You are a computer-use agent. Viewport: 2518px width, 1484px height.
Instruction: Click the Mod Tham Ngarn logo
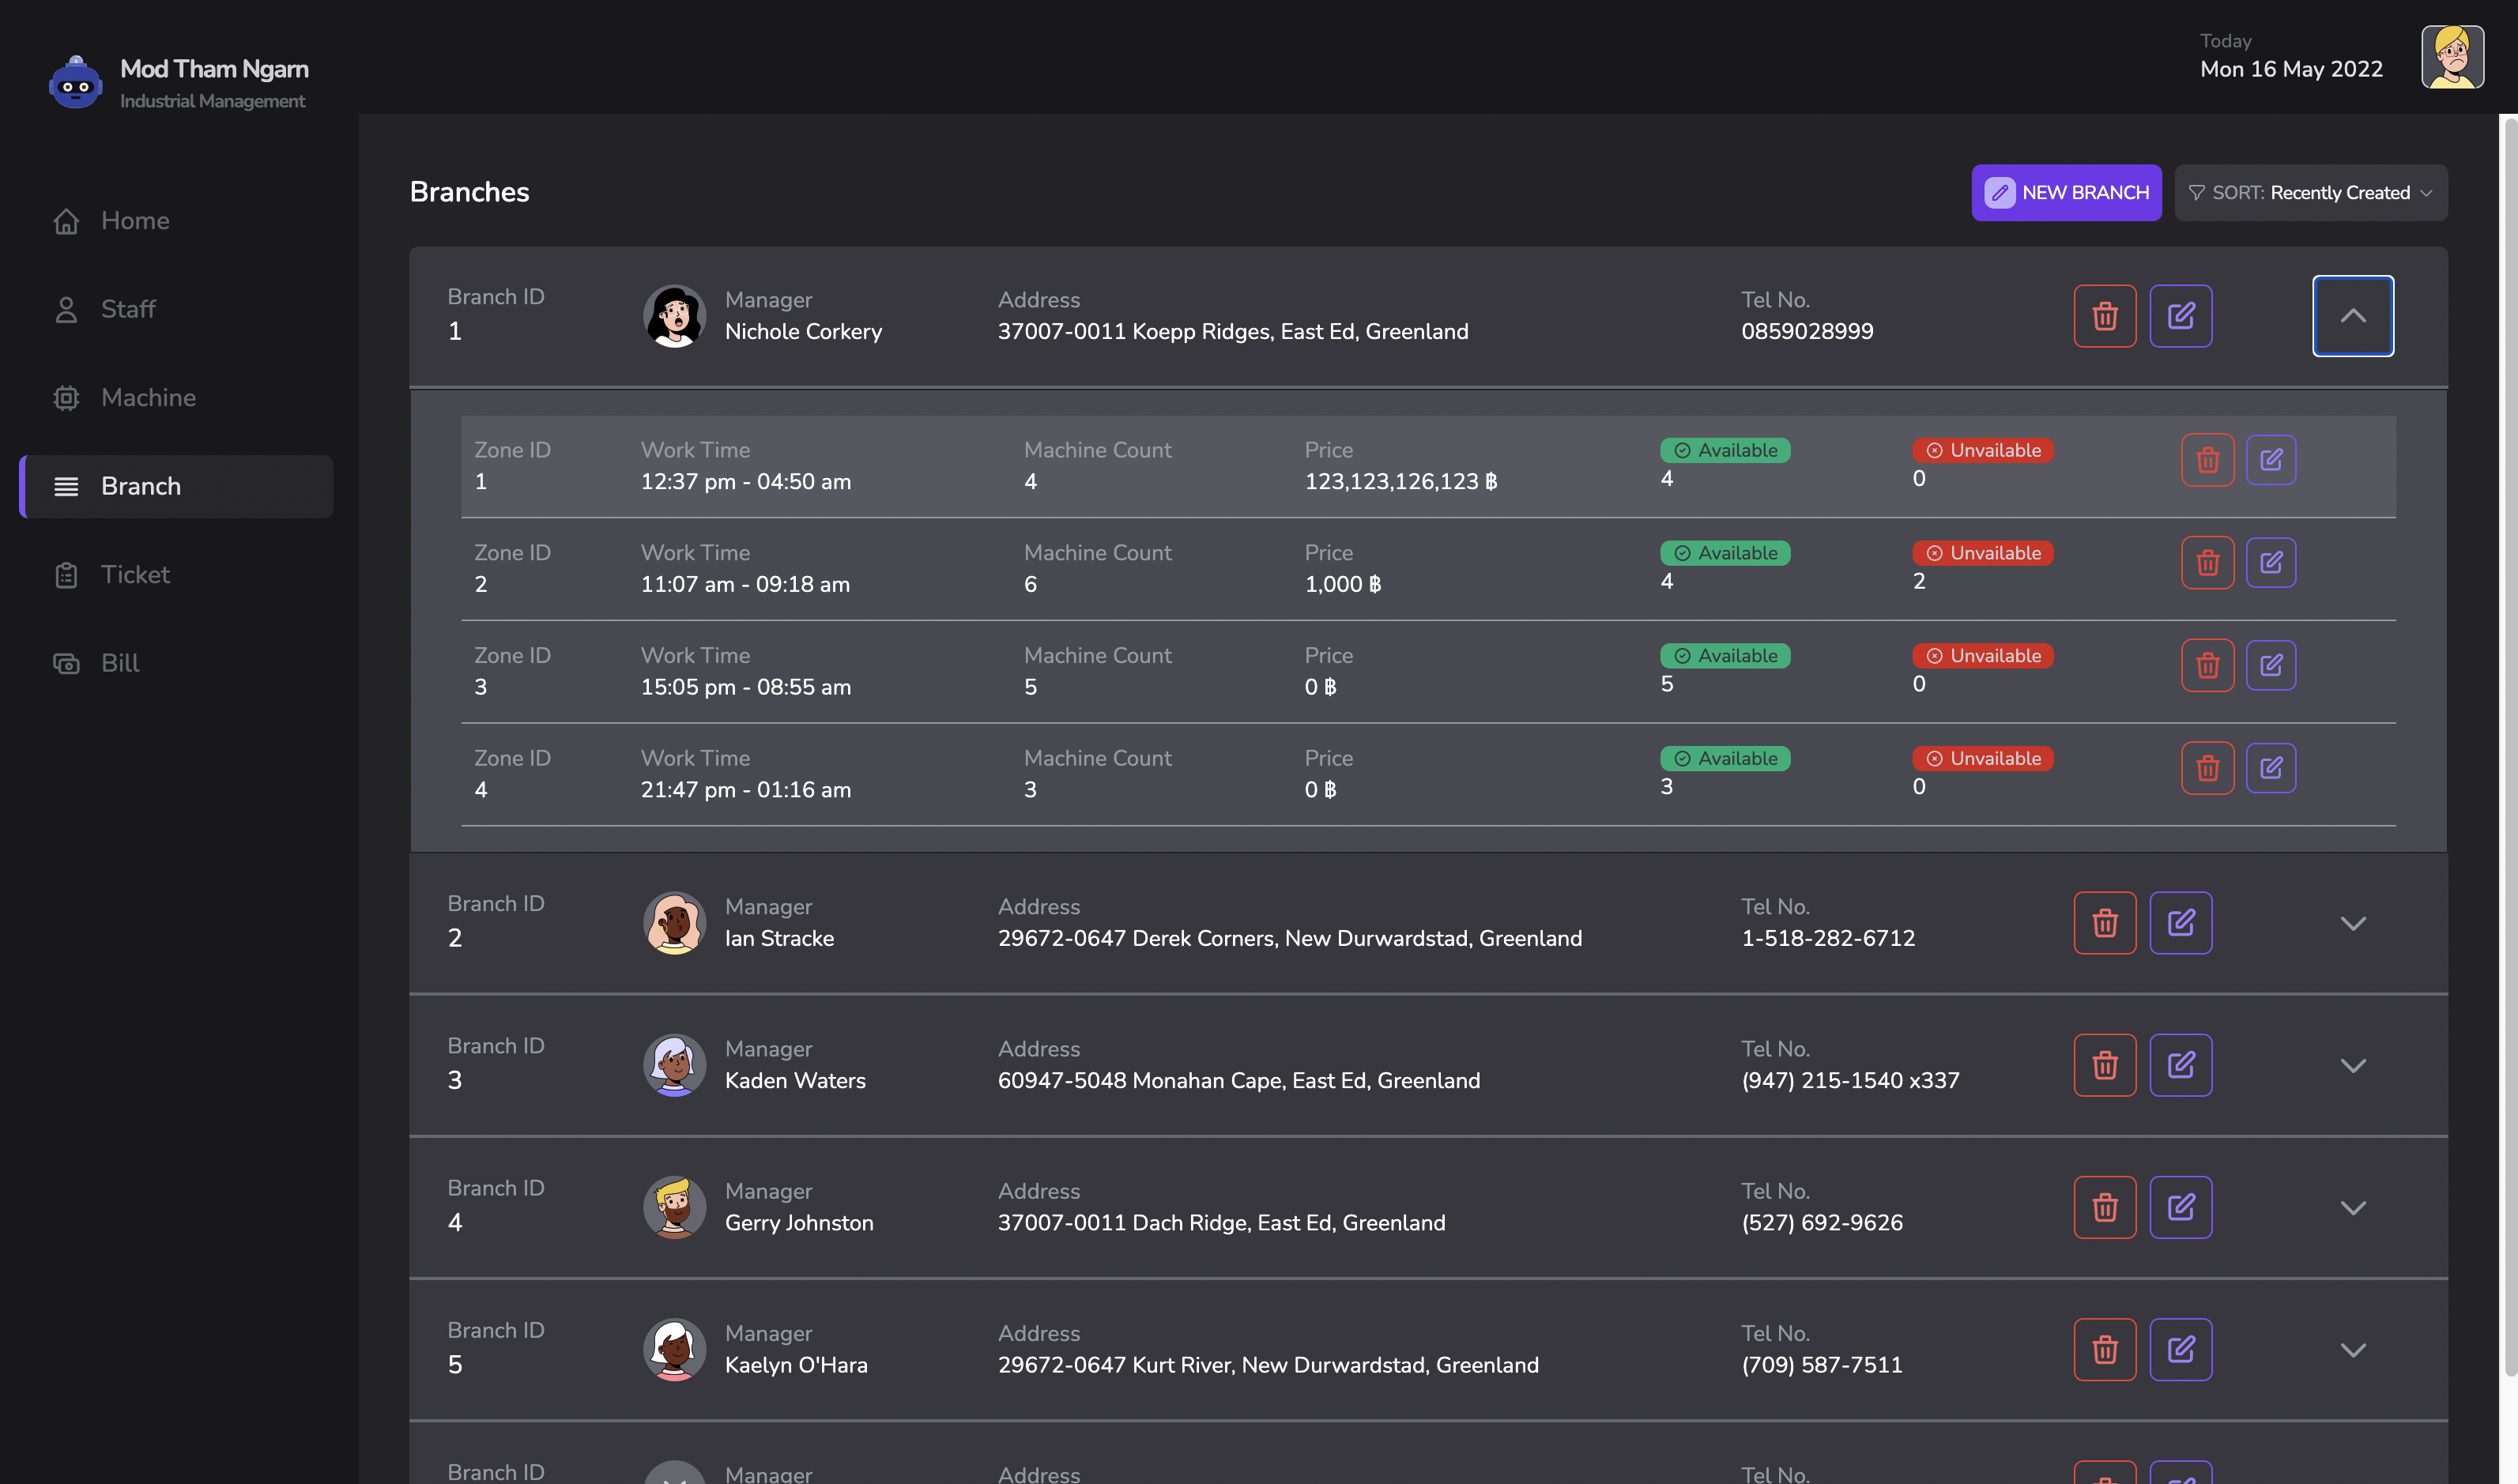[x=75, y=83]
